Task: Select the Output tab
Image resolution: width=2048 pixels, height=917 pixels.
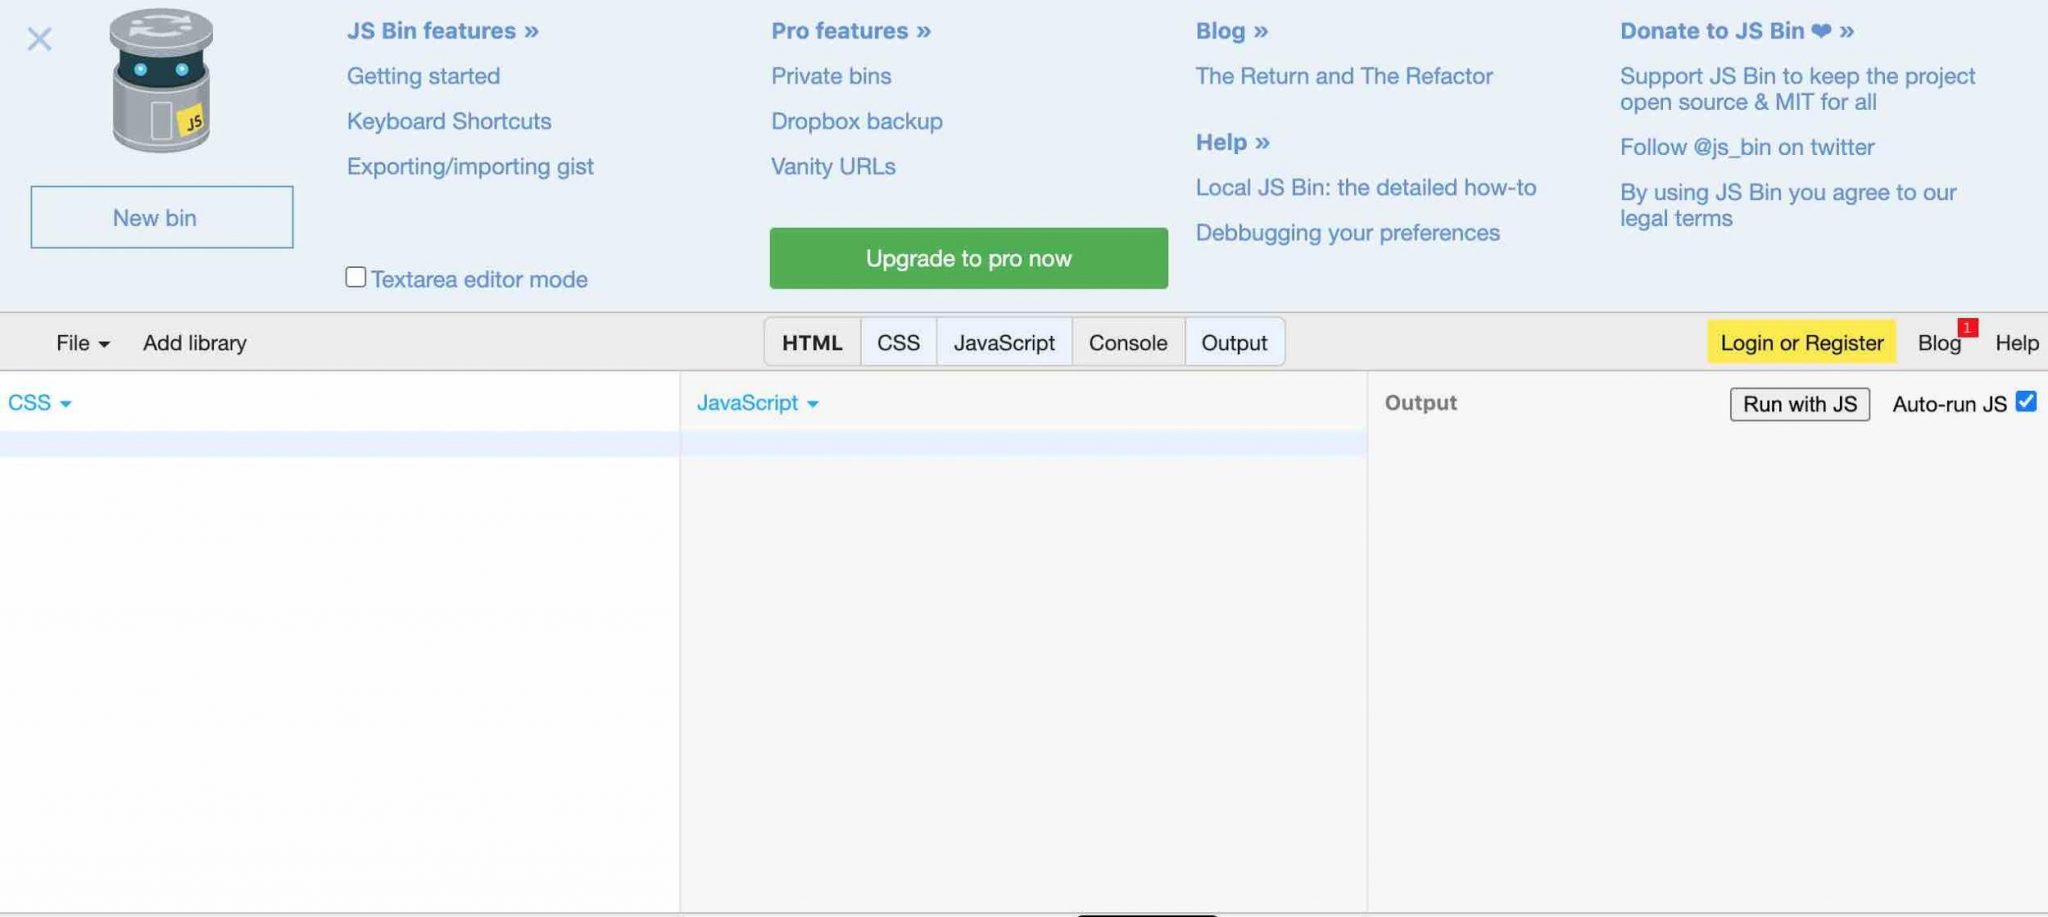Action: (1234, 342)
